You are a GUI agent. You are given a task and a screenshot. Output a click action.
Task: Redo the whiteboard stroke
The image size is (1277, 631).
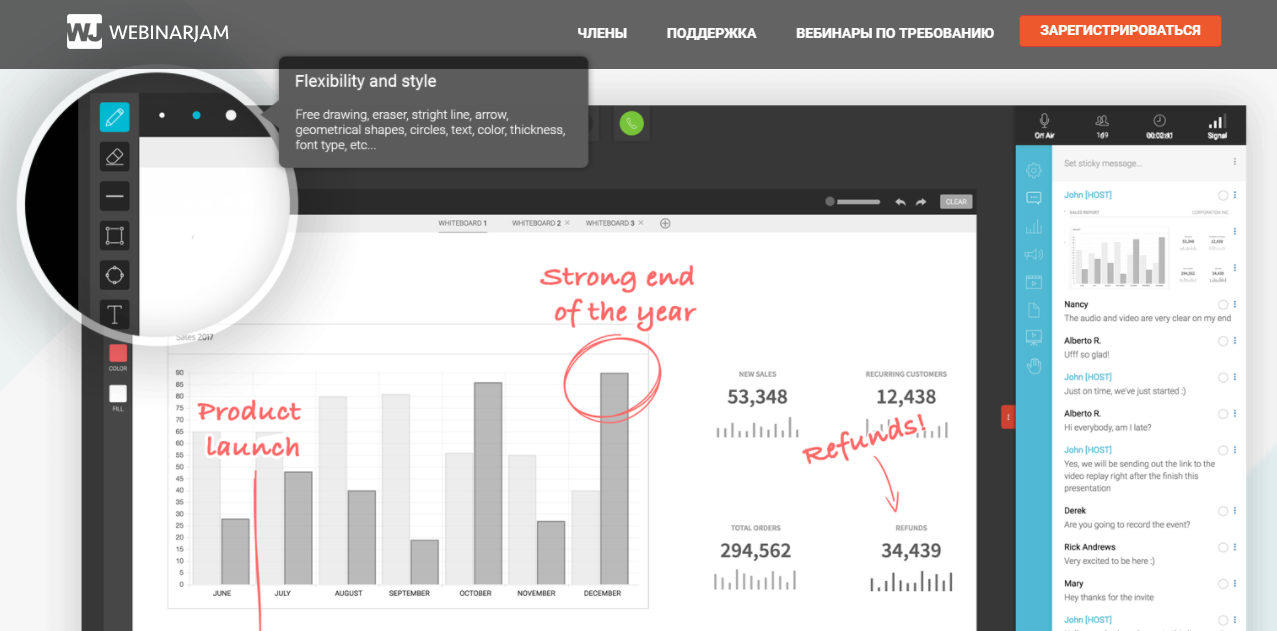point(921,201)
